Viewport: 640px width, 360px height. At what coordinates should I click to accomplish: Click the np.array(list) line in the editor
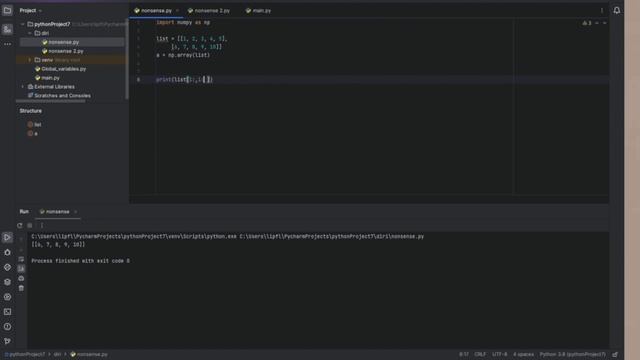pyautogui.click(x=183, y=55)
